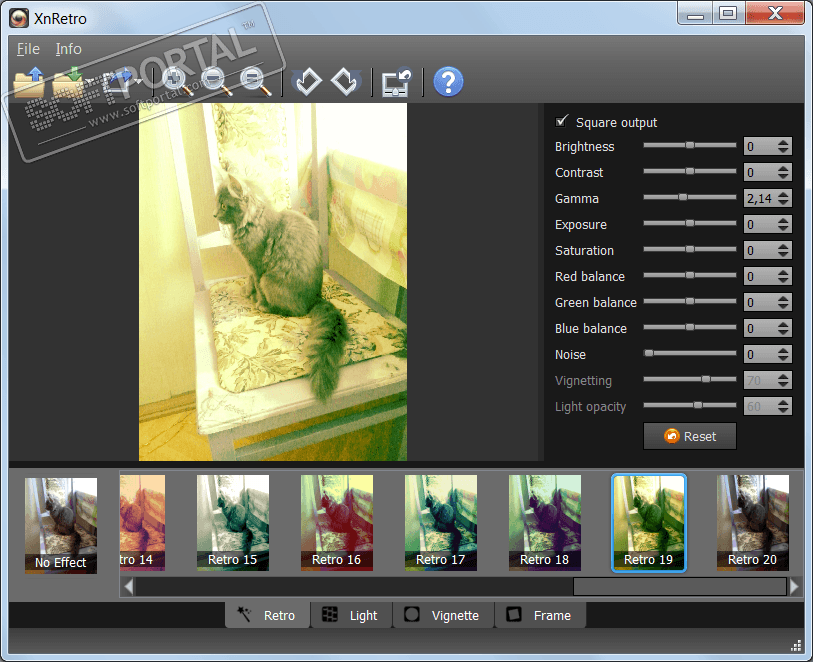Screen dimensions: 813x662
Task: Click the Red balance spinner arrows
Action: pyautogui.click(x=783, y=276)
